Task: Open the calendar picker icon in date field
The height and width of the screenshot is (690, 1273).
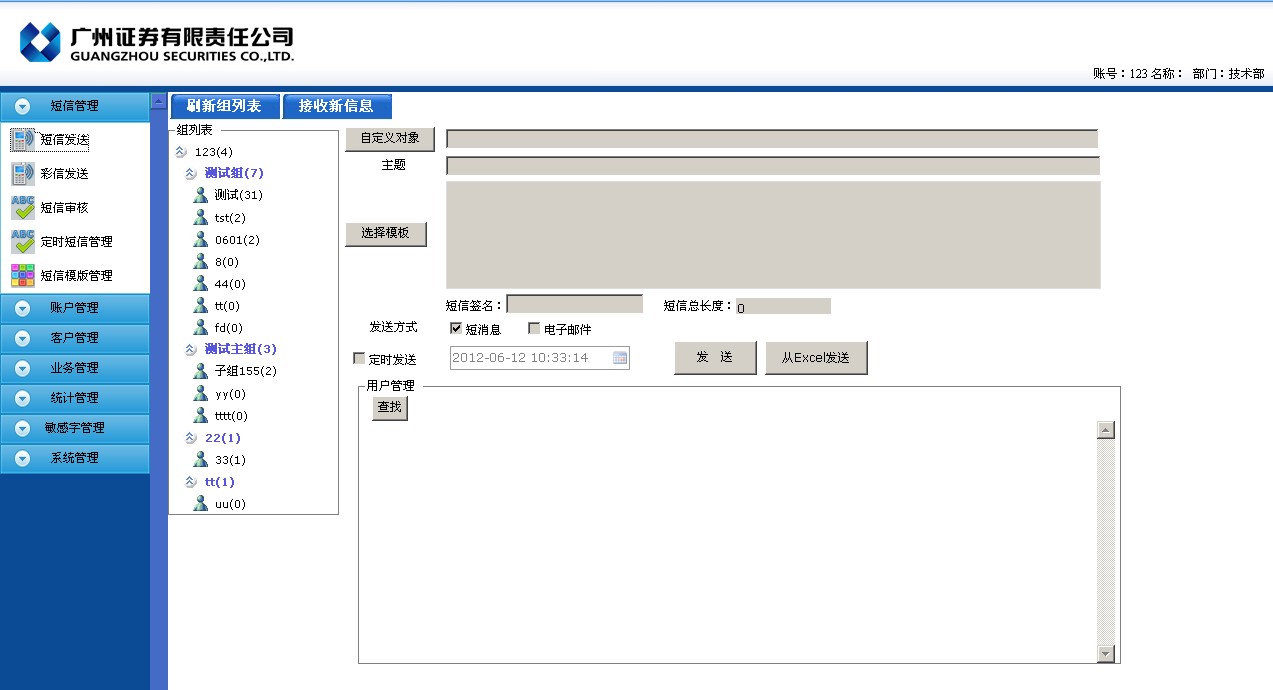Action: coord(620,358)
